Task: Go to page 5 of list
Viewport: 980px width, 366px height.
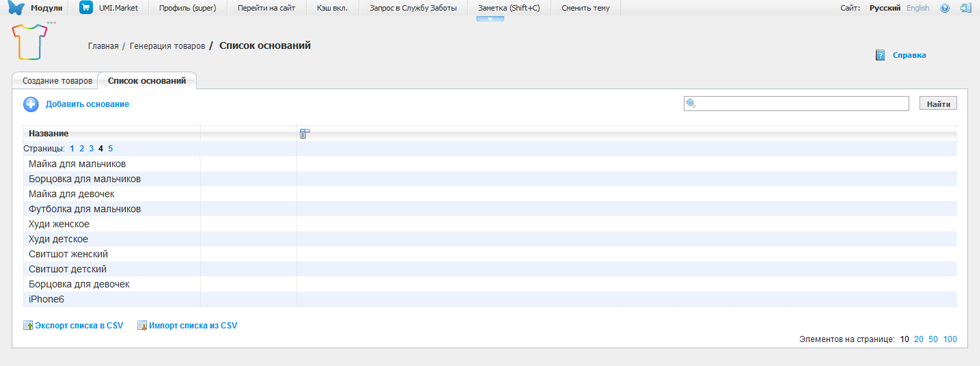Action: (111, 149)
